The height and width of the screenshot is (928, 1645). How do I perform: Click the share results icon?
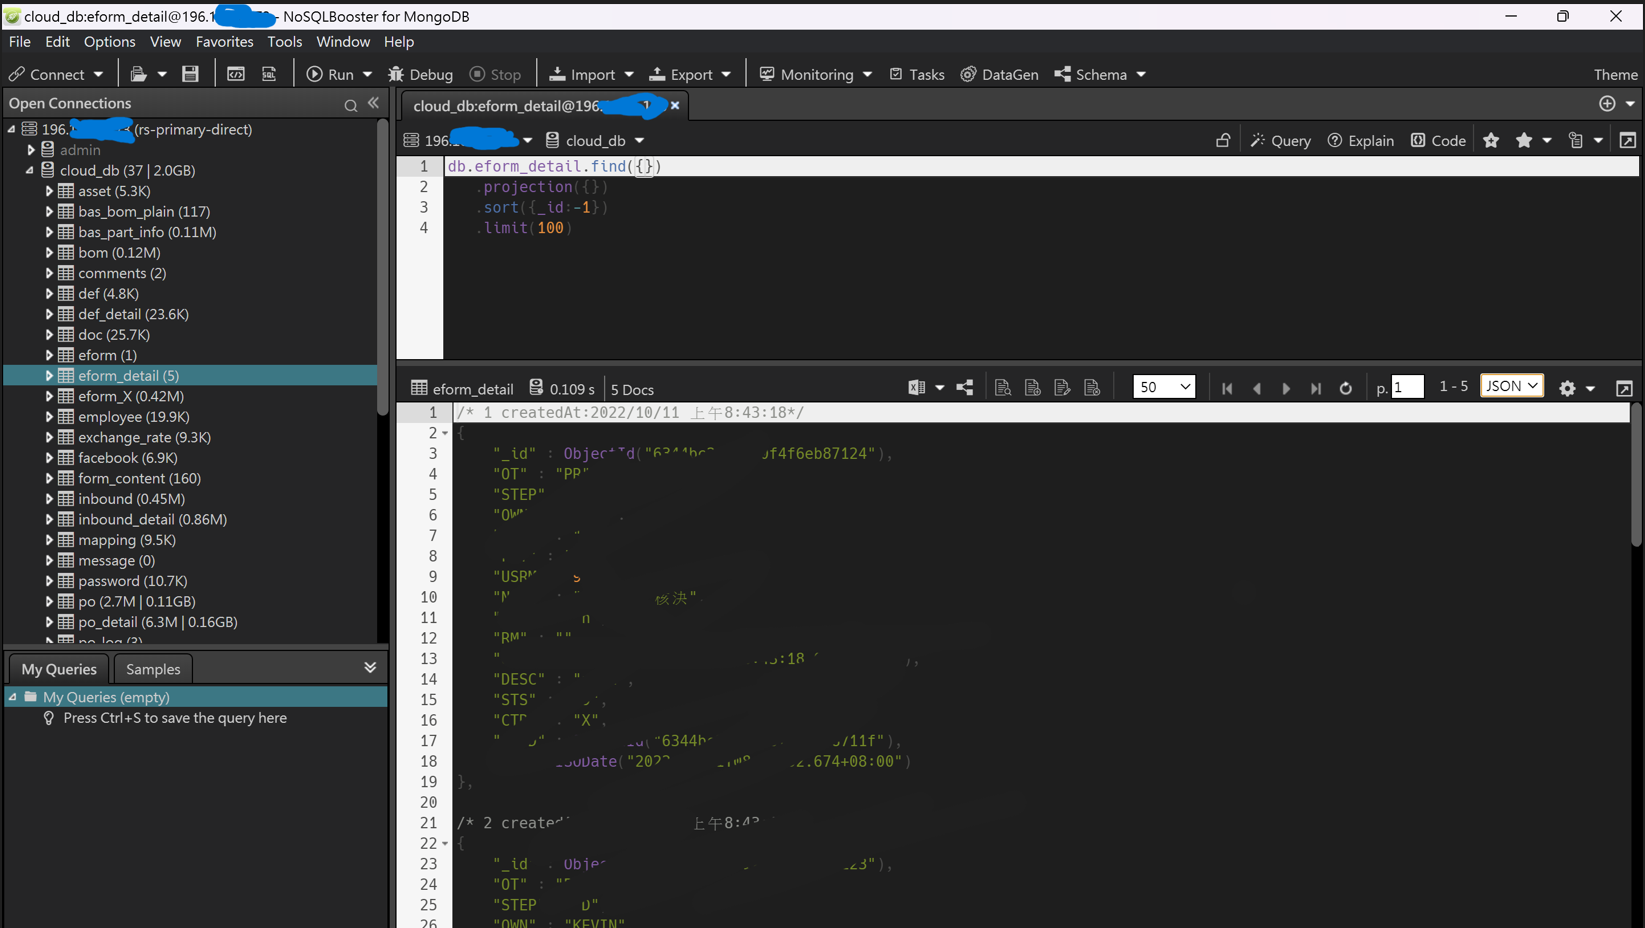pos(964,388)
